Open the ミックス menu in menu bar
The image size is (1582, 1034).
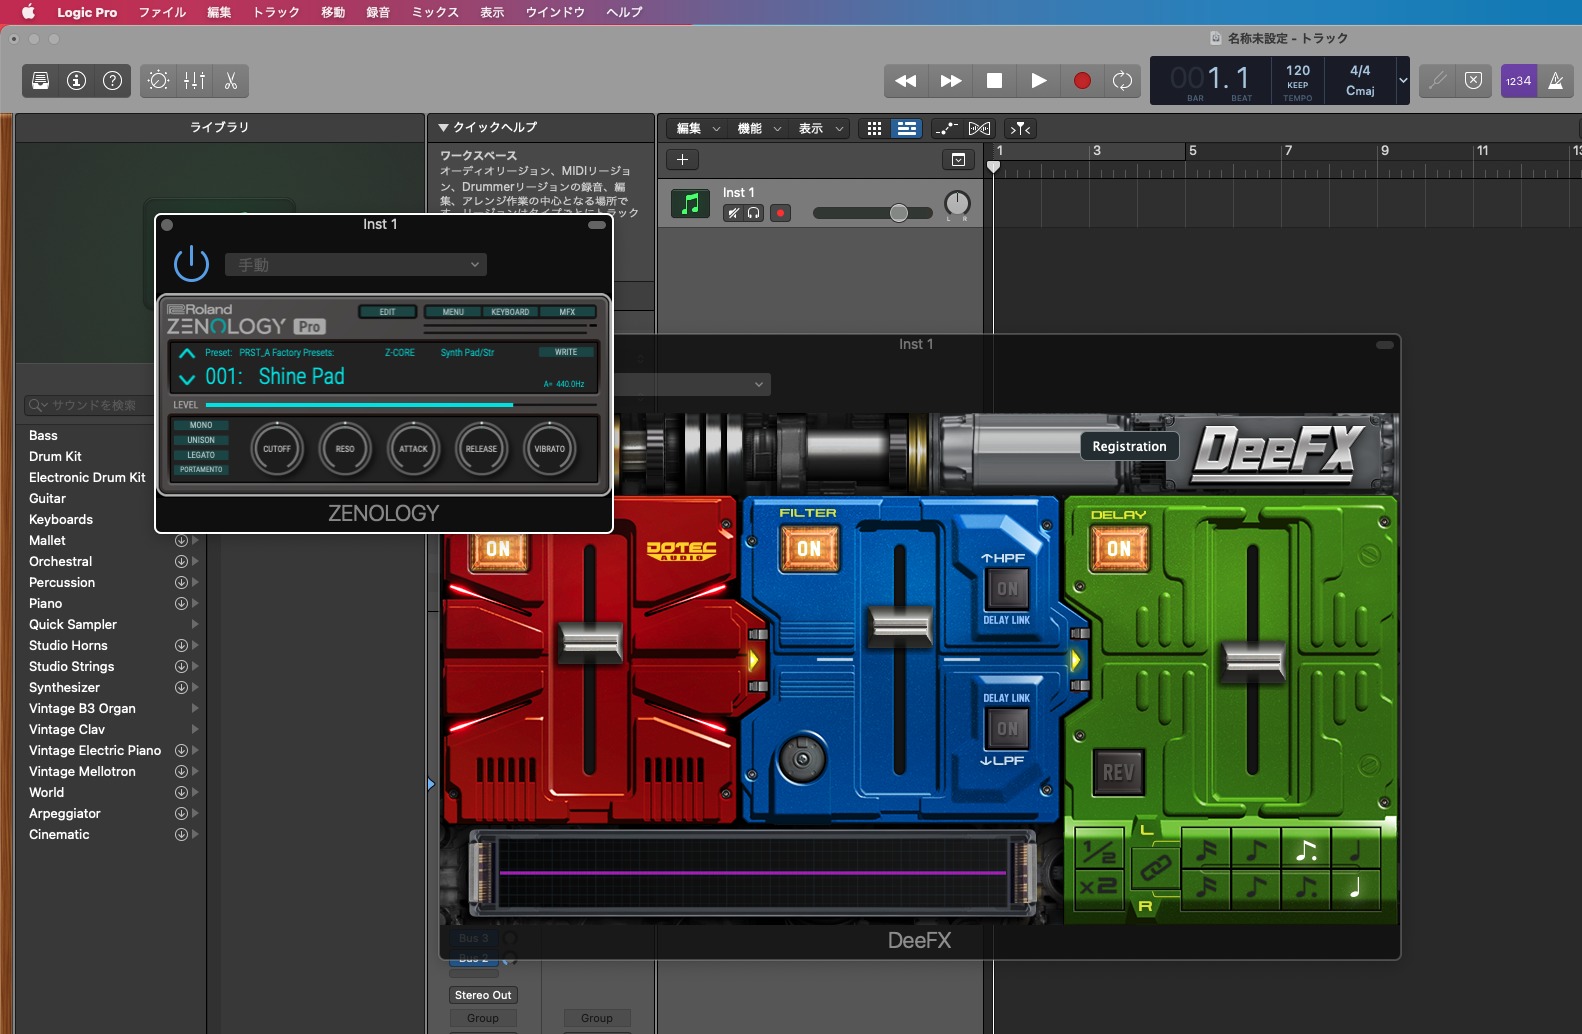click(435, 12)
